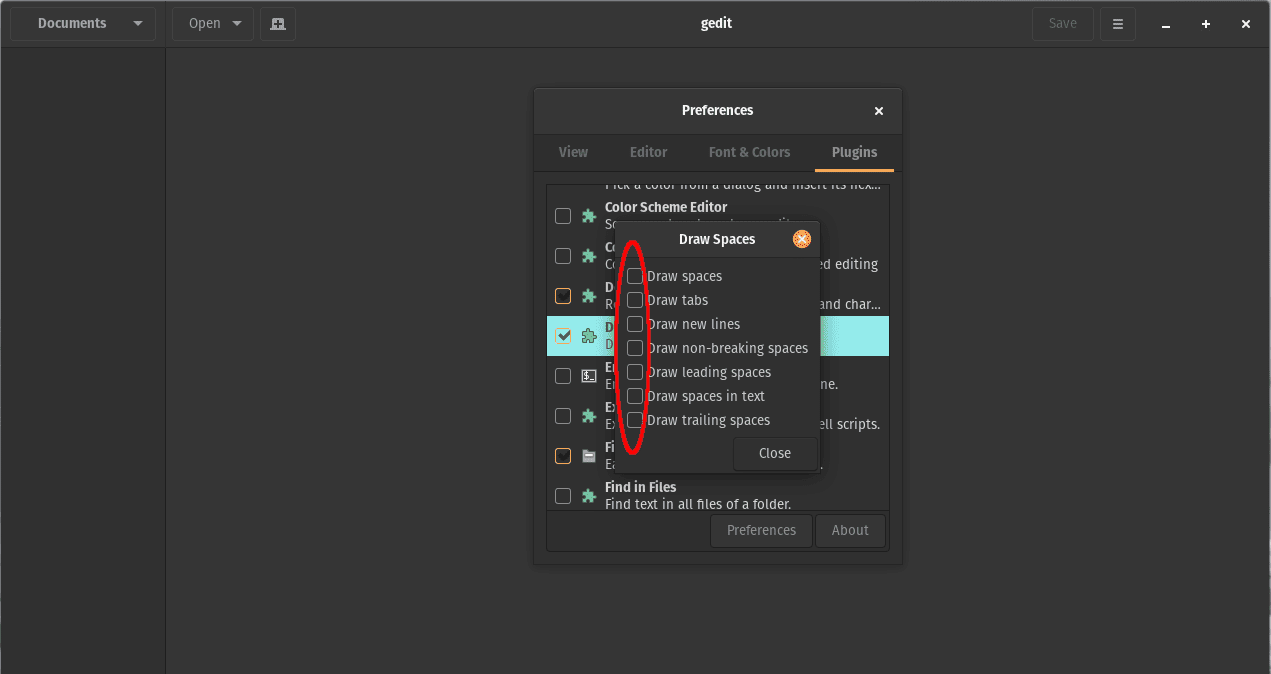Screen dimensions: 1271x674
Task: Minimize the gedit window
Action: (x=1166, y=24)
